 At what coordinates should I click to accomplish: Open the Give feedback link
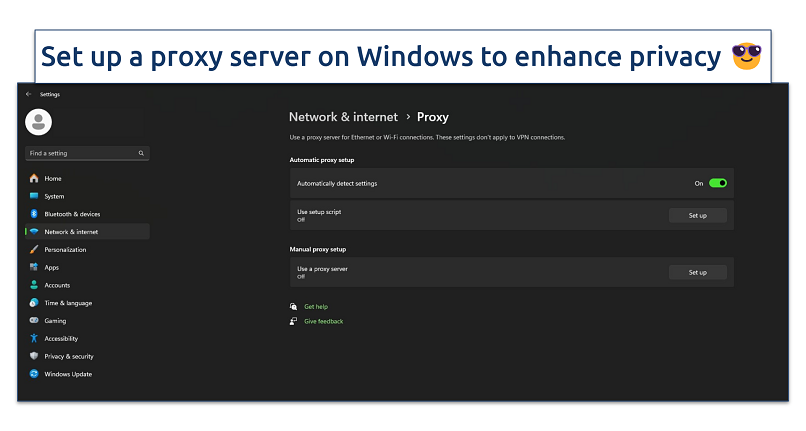323,321
